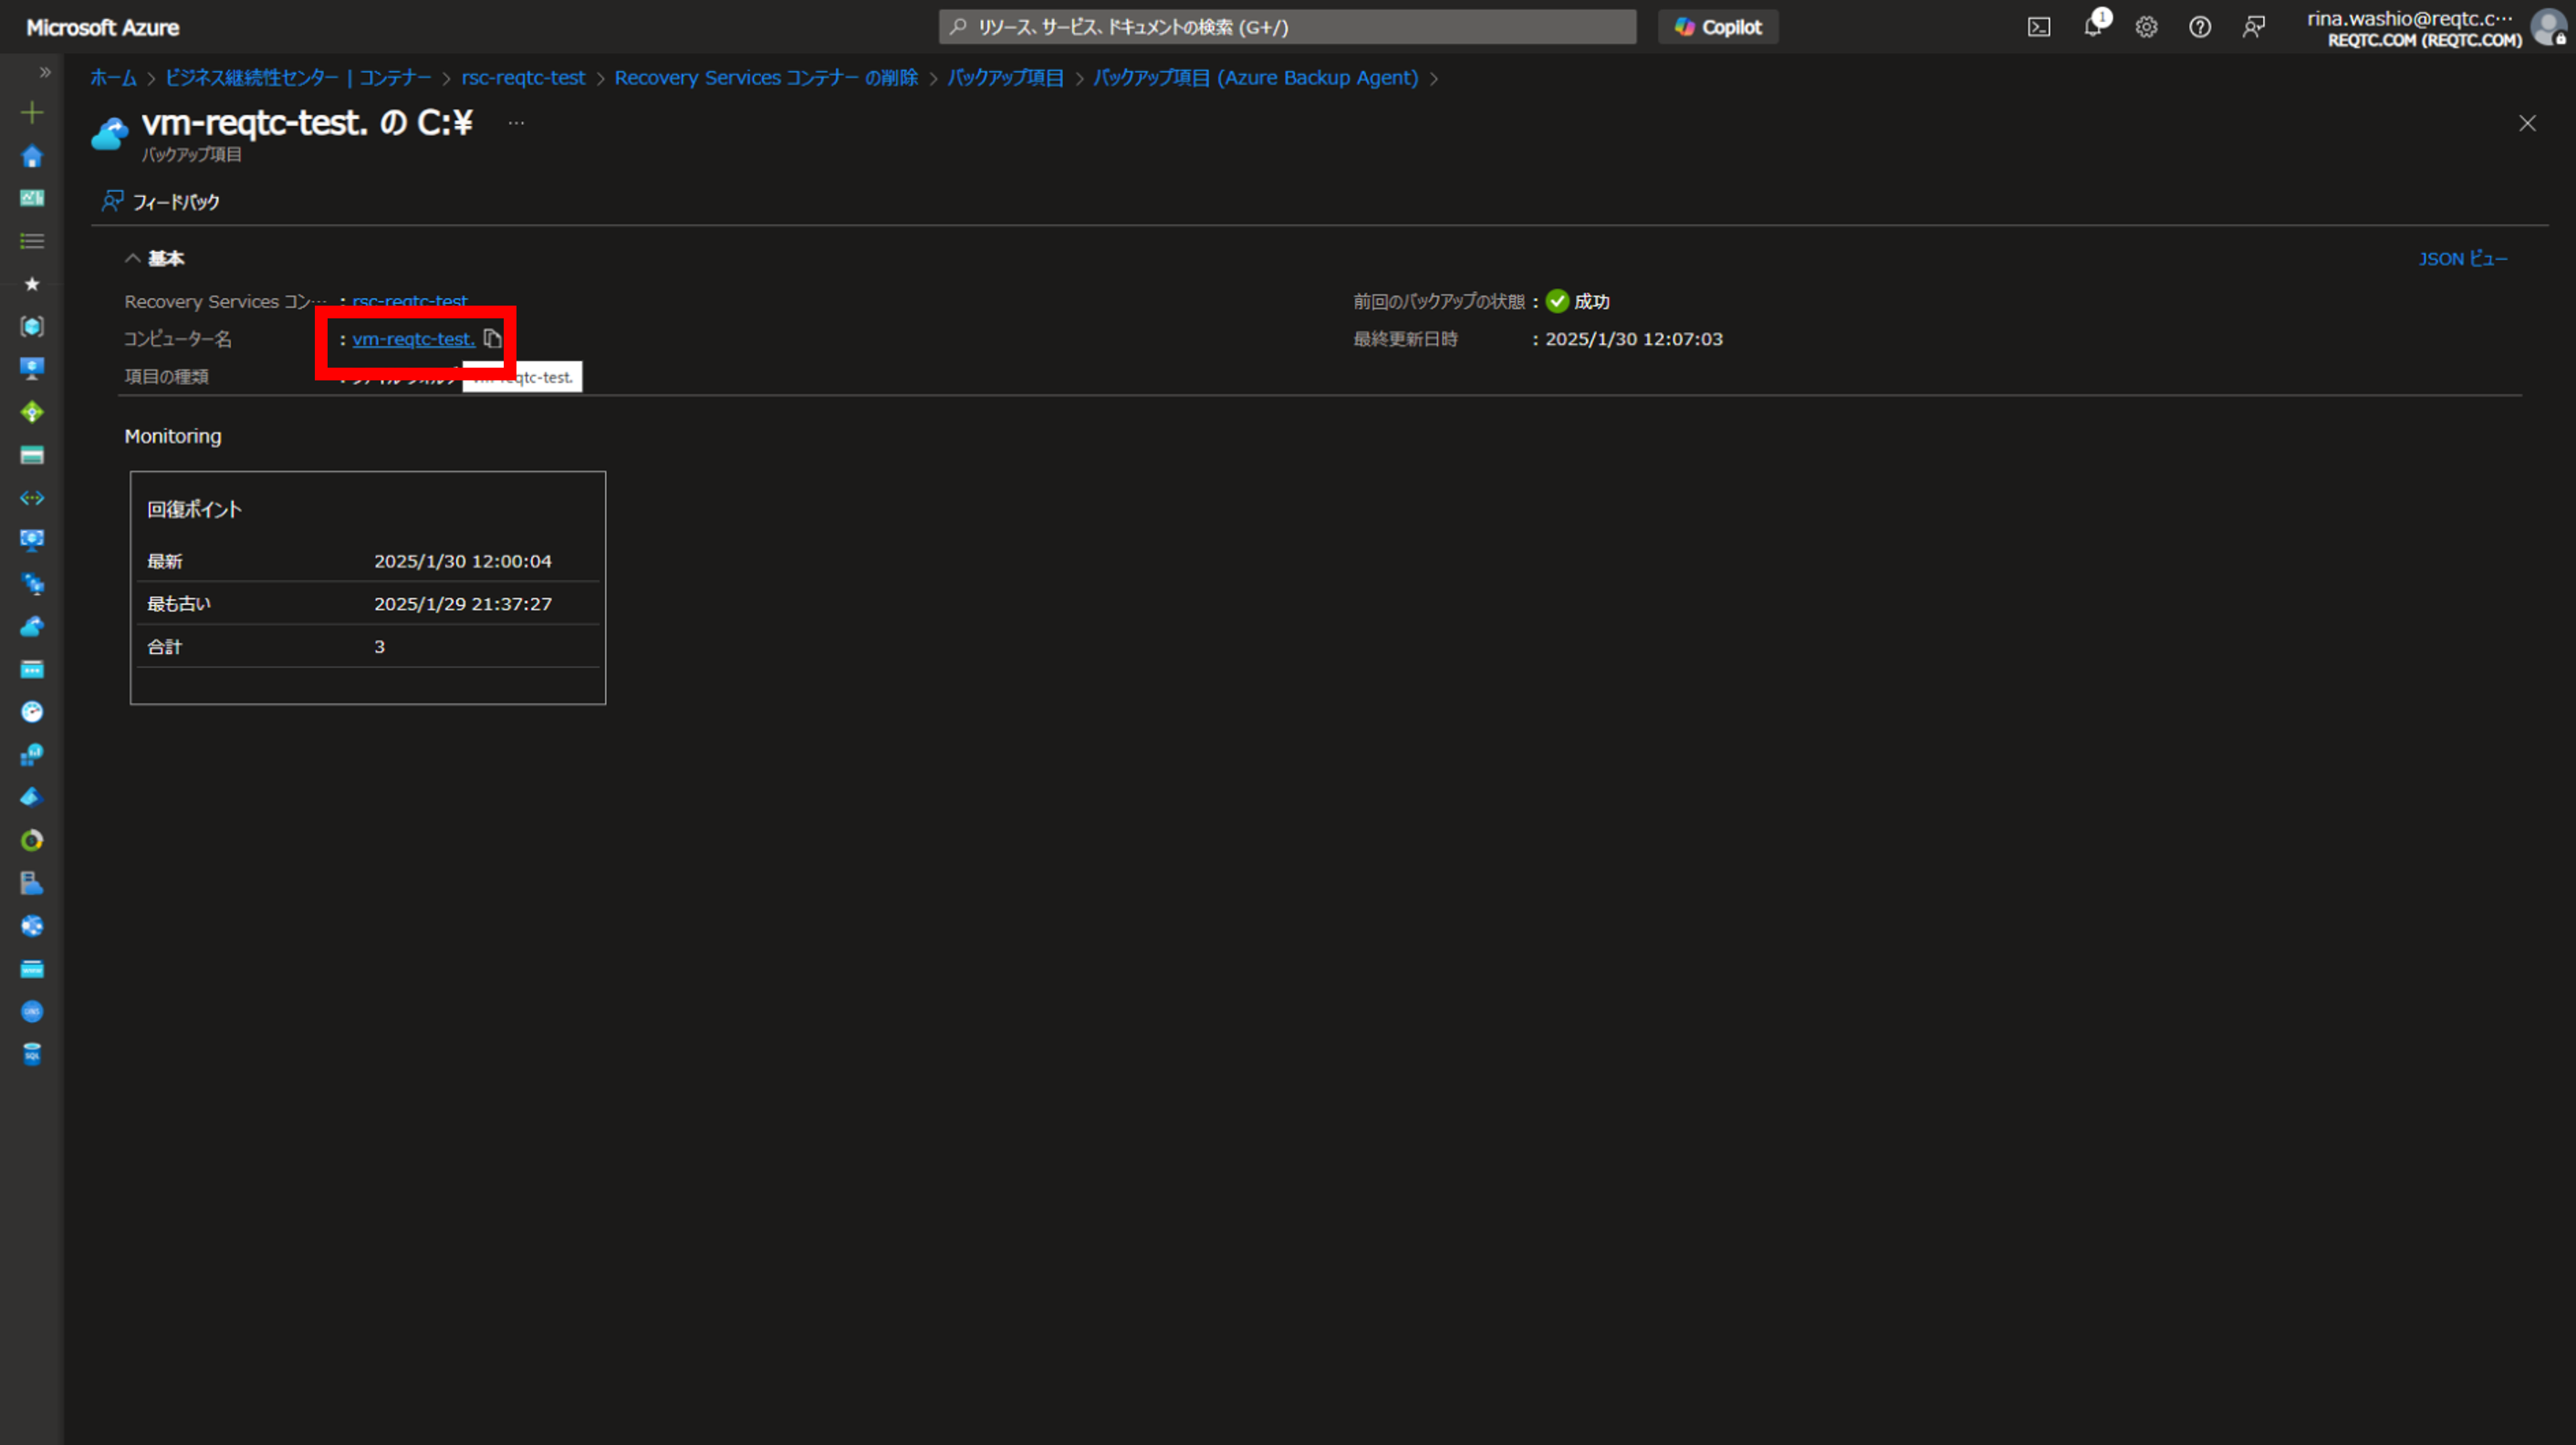Open バックアップ項目 breadcrumb

[1005, 78]
